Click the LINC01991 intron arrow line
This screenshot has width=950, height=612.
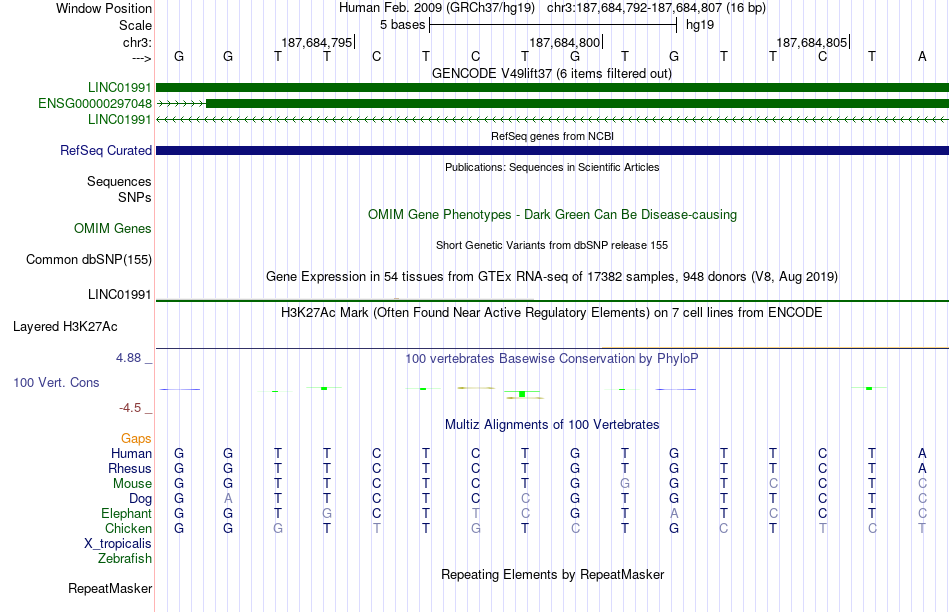click(552, 119)
